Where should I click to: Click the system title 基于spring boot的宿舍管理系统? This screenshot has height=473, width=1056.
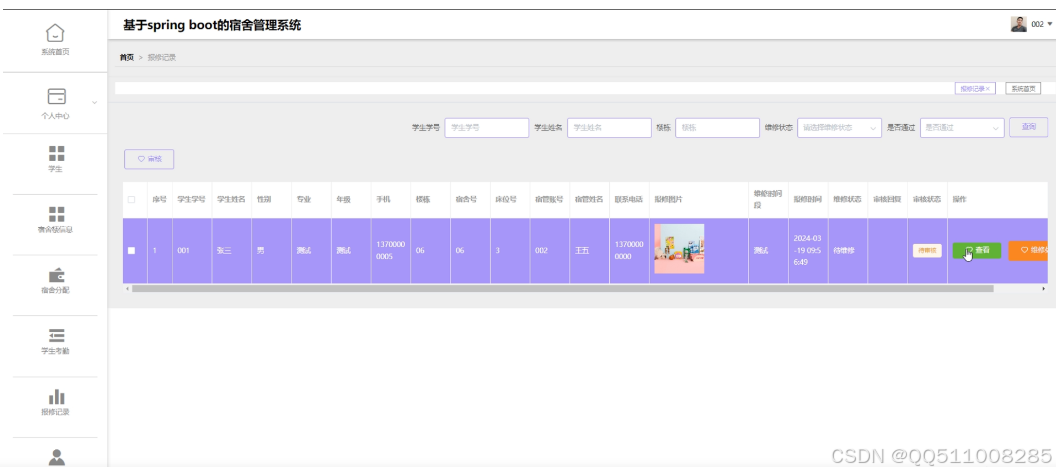pyautogui.click(x=211, y=26)
